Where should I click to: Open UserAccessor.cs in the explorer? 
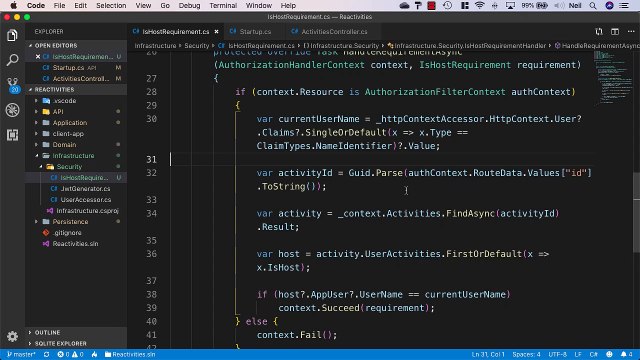76,200
